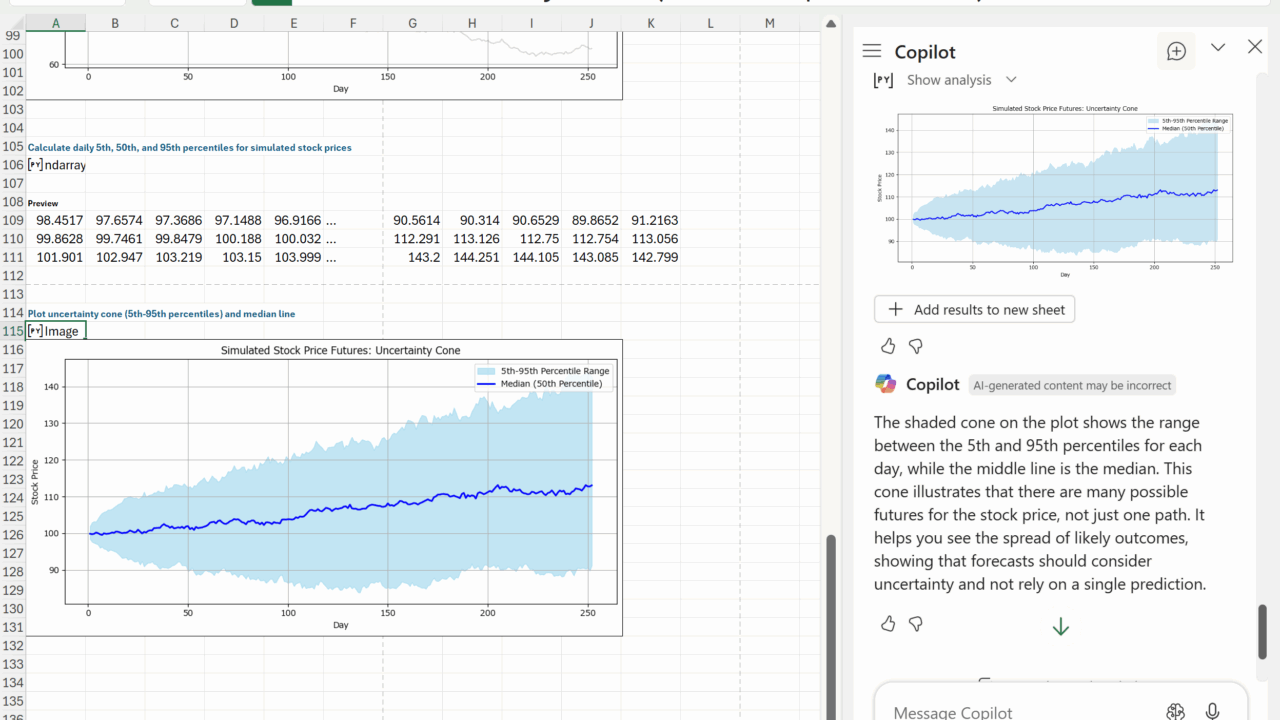Activate the microphone for voice input
This screenshot has width=1280, height=720.
[1212, 711]
